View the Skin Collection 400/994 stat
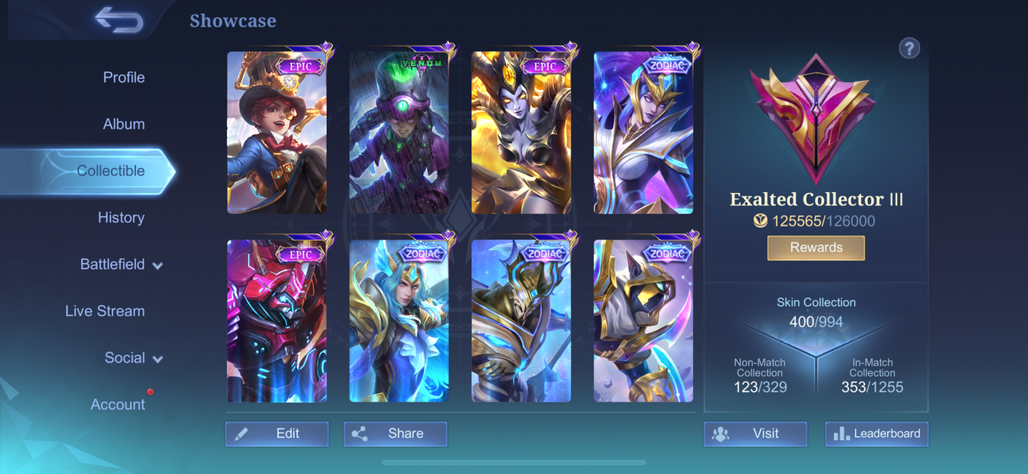The image size is (1028, 474). (x=816, y=313)
